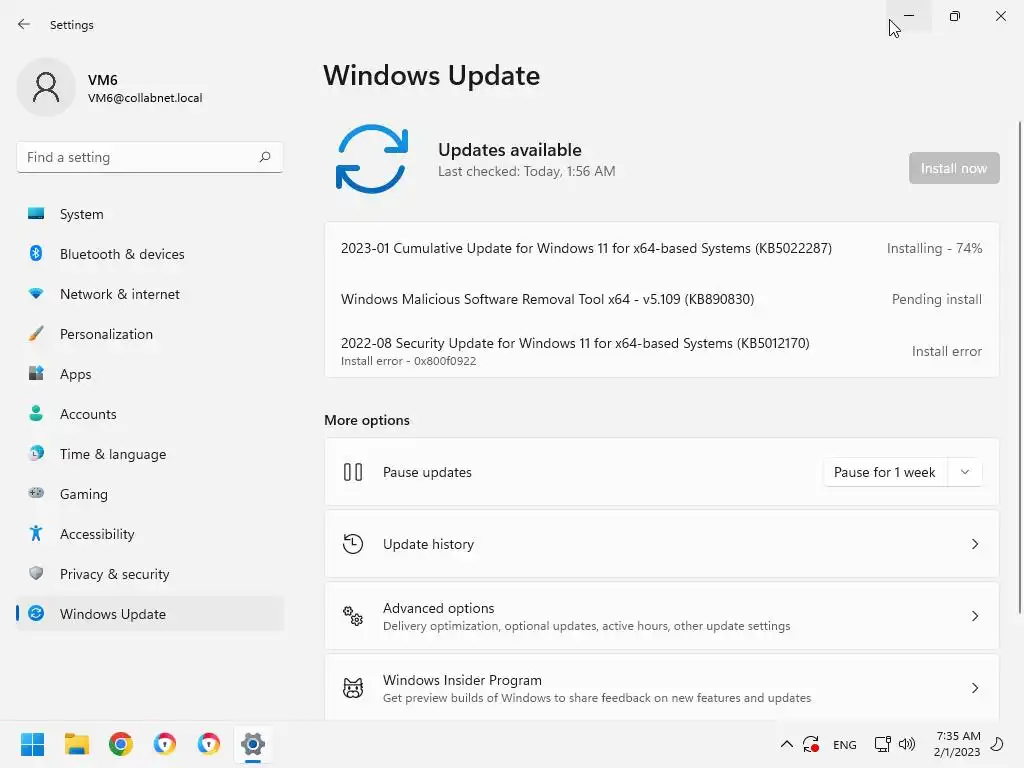
Task: Open the VM6 user profile avatar
Action: (46, 87)
